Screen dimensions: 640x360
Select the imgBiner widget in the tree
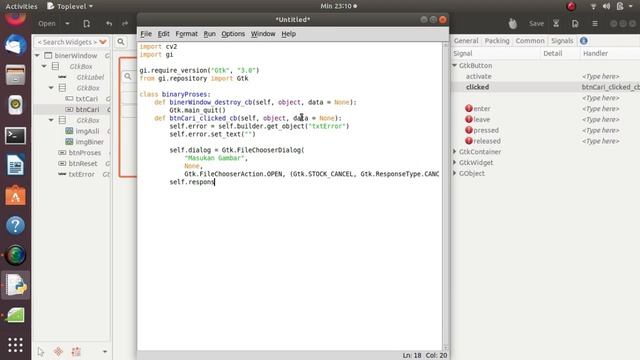tap(89, 142)
